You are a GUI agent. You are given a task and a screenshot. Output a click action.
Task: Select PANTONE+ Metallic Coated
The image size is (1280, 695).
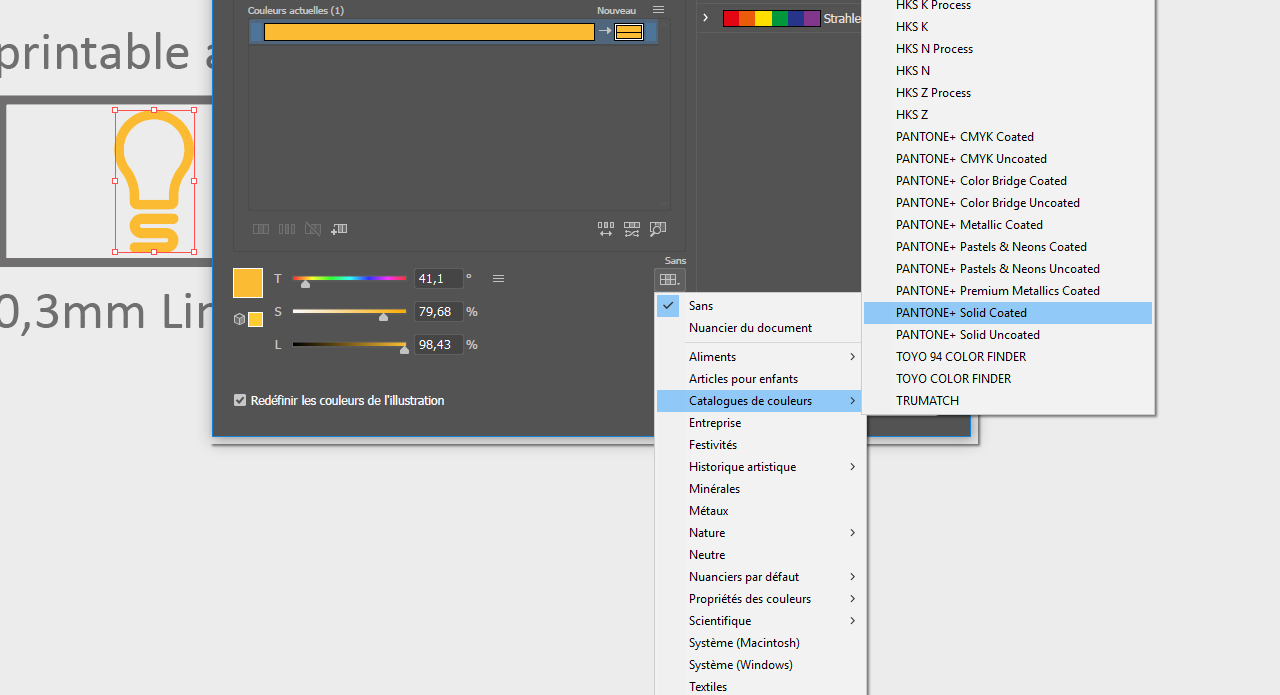(1008, 225)
